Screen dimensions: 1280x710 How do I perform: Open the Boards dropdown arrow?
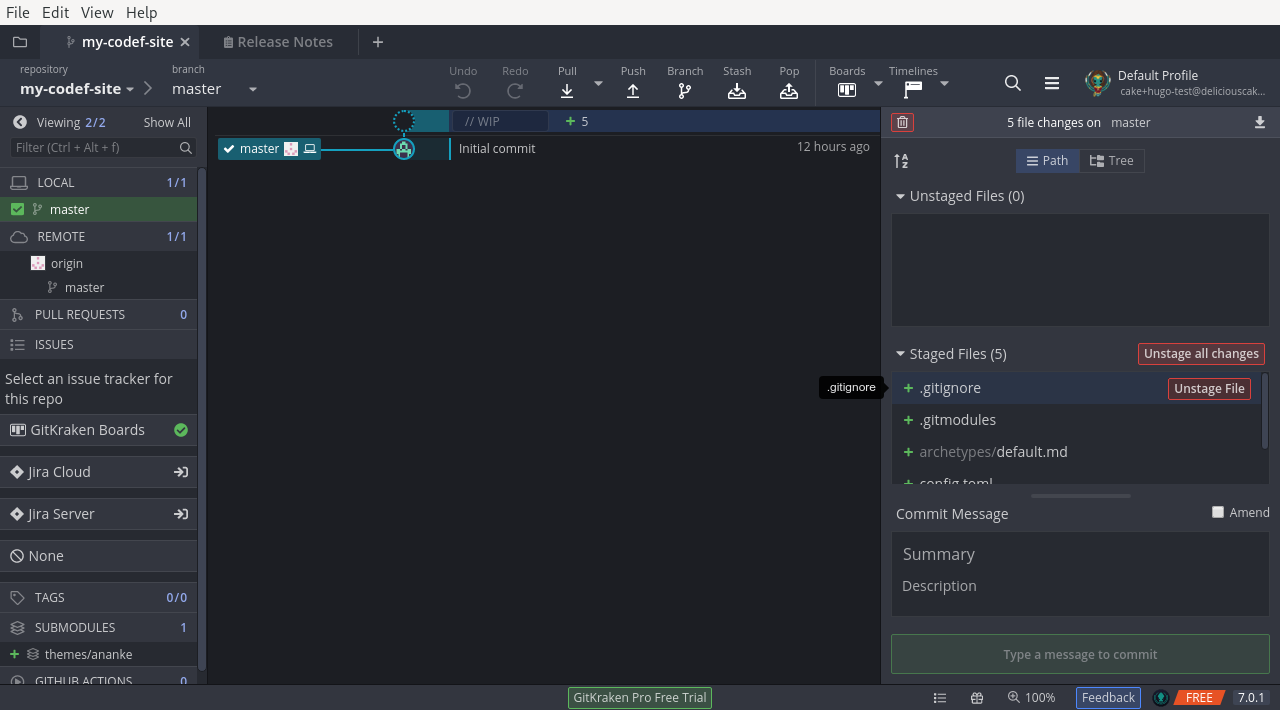879,83
